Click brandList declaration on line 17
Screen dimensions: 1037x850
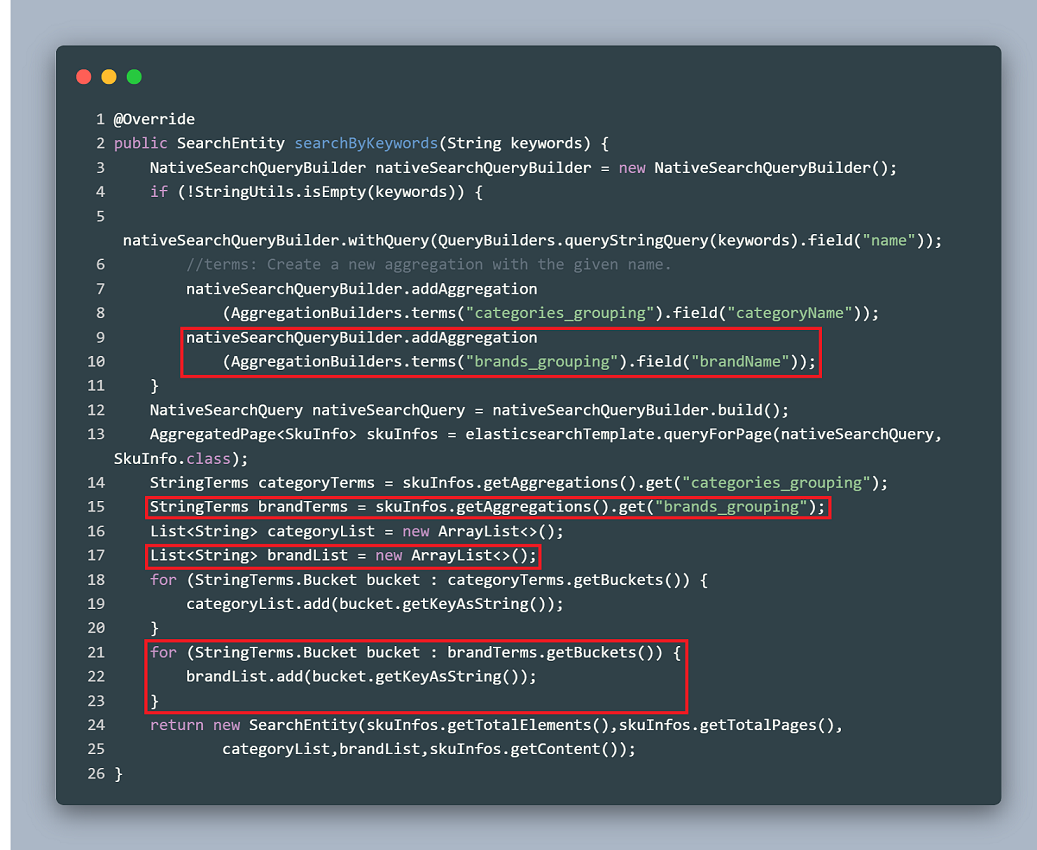(x=343, y=556)
